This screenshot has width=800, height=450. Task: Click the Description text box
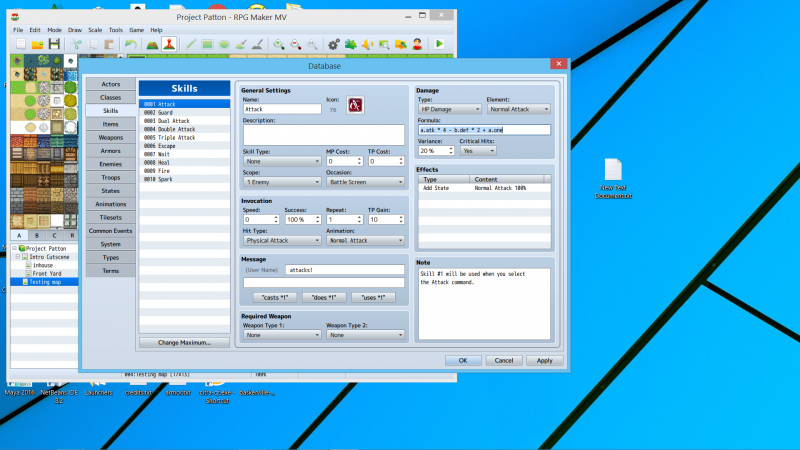(x=323, y=135)
